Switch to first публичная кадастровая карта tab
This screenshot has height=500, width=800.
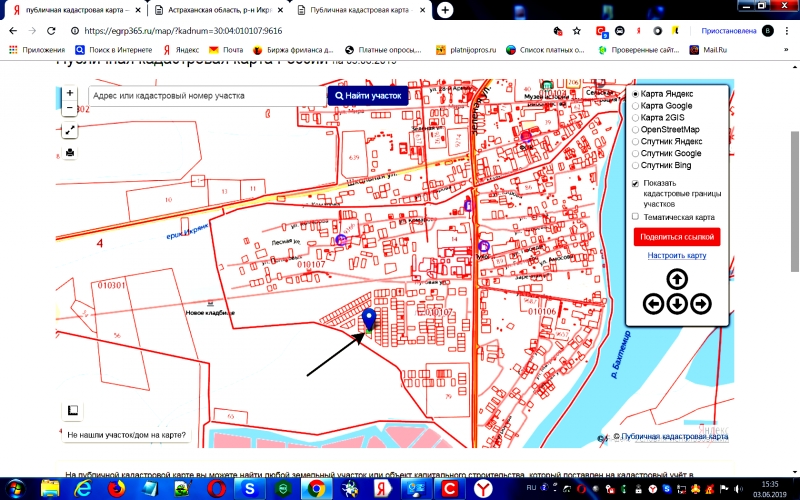click(x=77, y=10)
